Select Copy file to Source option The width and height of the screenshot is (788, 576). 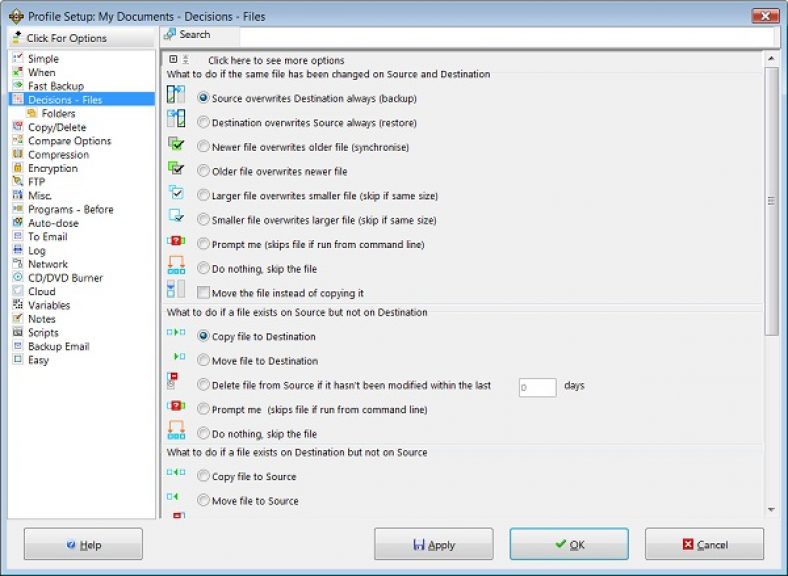[203, 476]
